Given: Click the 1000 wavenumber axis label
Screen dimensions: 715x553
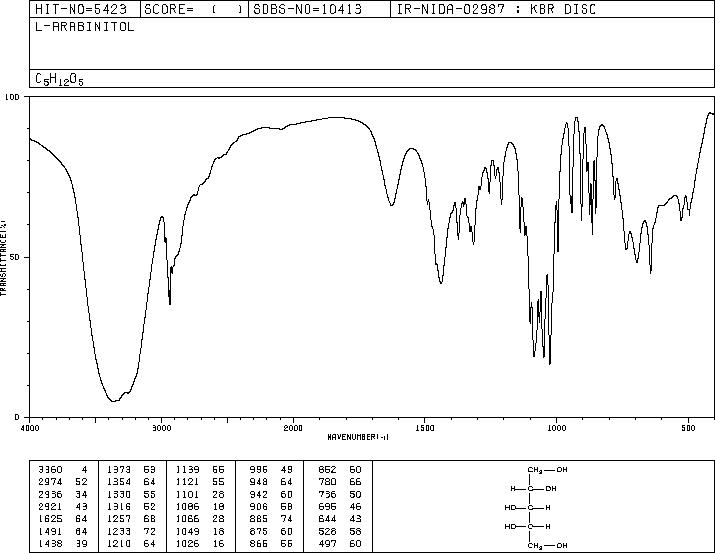Looking at the screenshot, I should coord(556,428).
